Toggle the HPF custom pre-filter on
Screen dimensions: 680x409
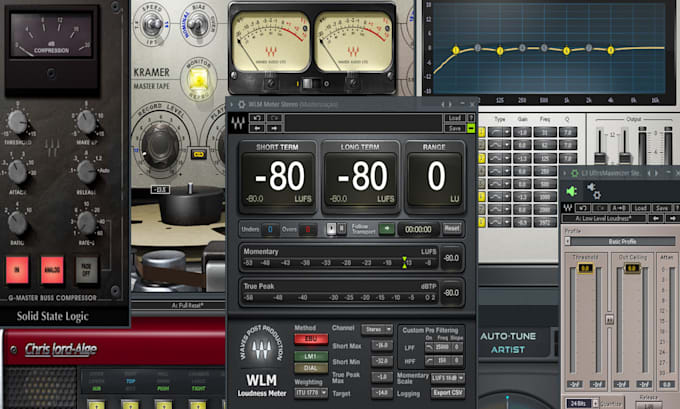[x=429, y=360]
